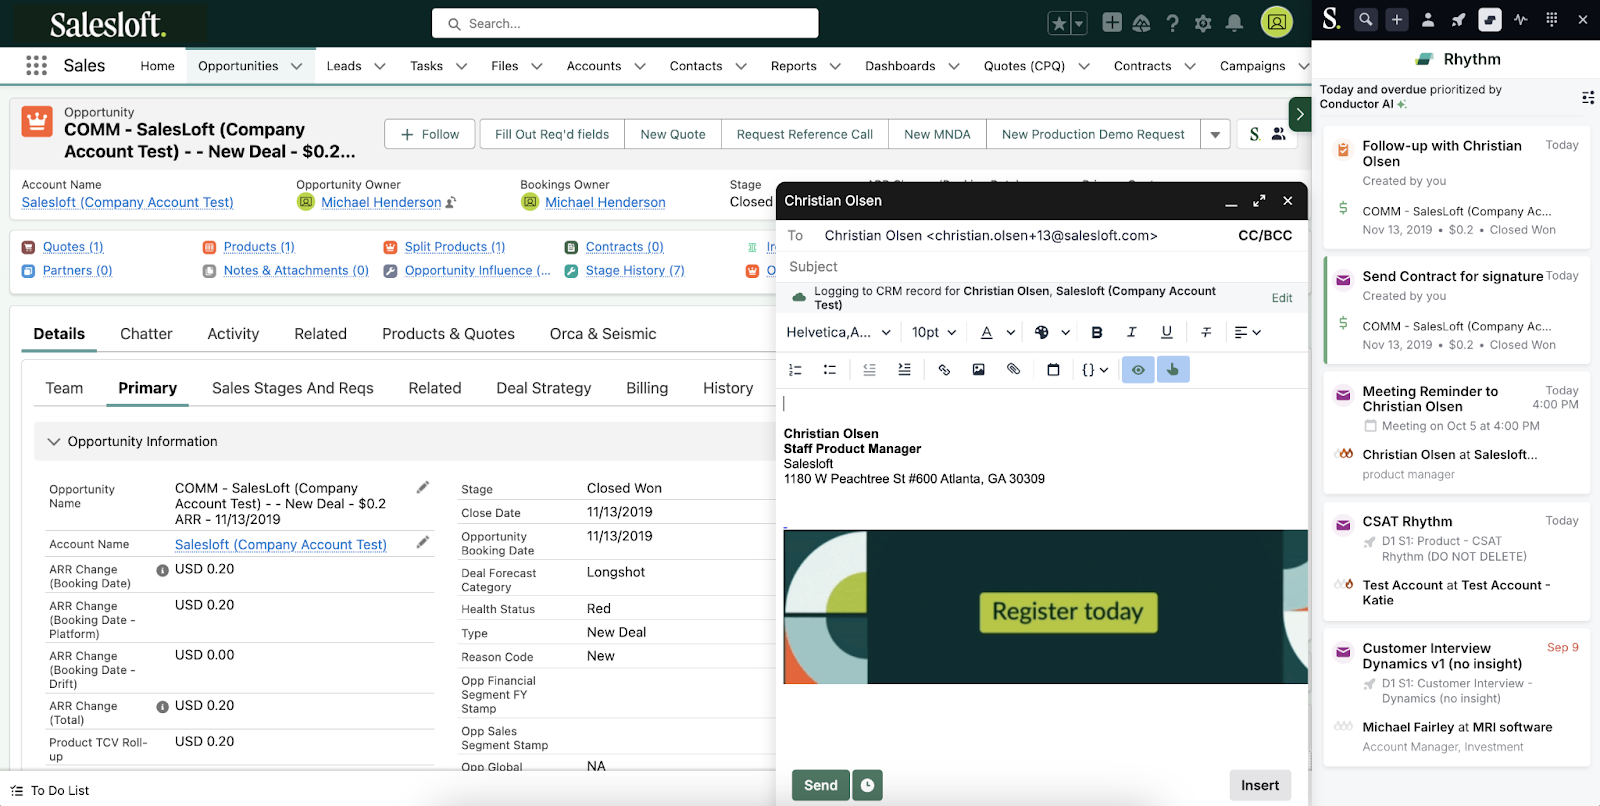Click the email Subject field
The width and height of the screenshot is (1600, 806).
(x=1042, y=267)
